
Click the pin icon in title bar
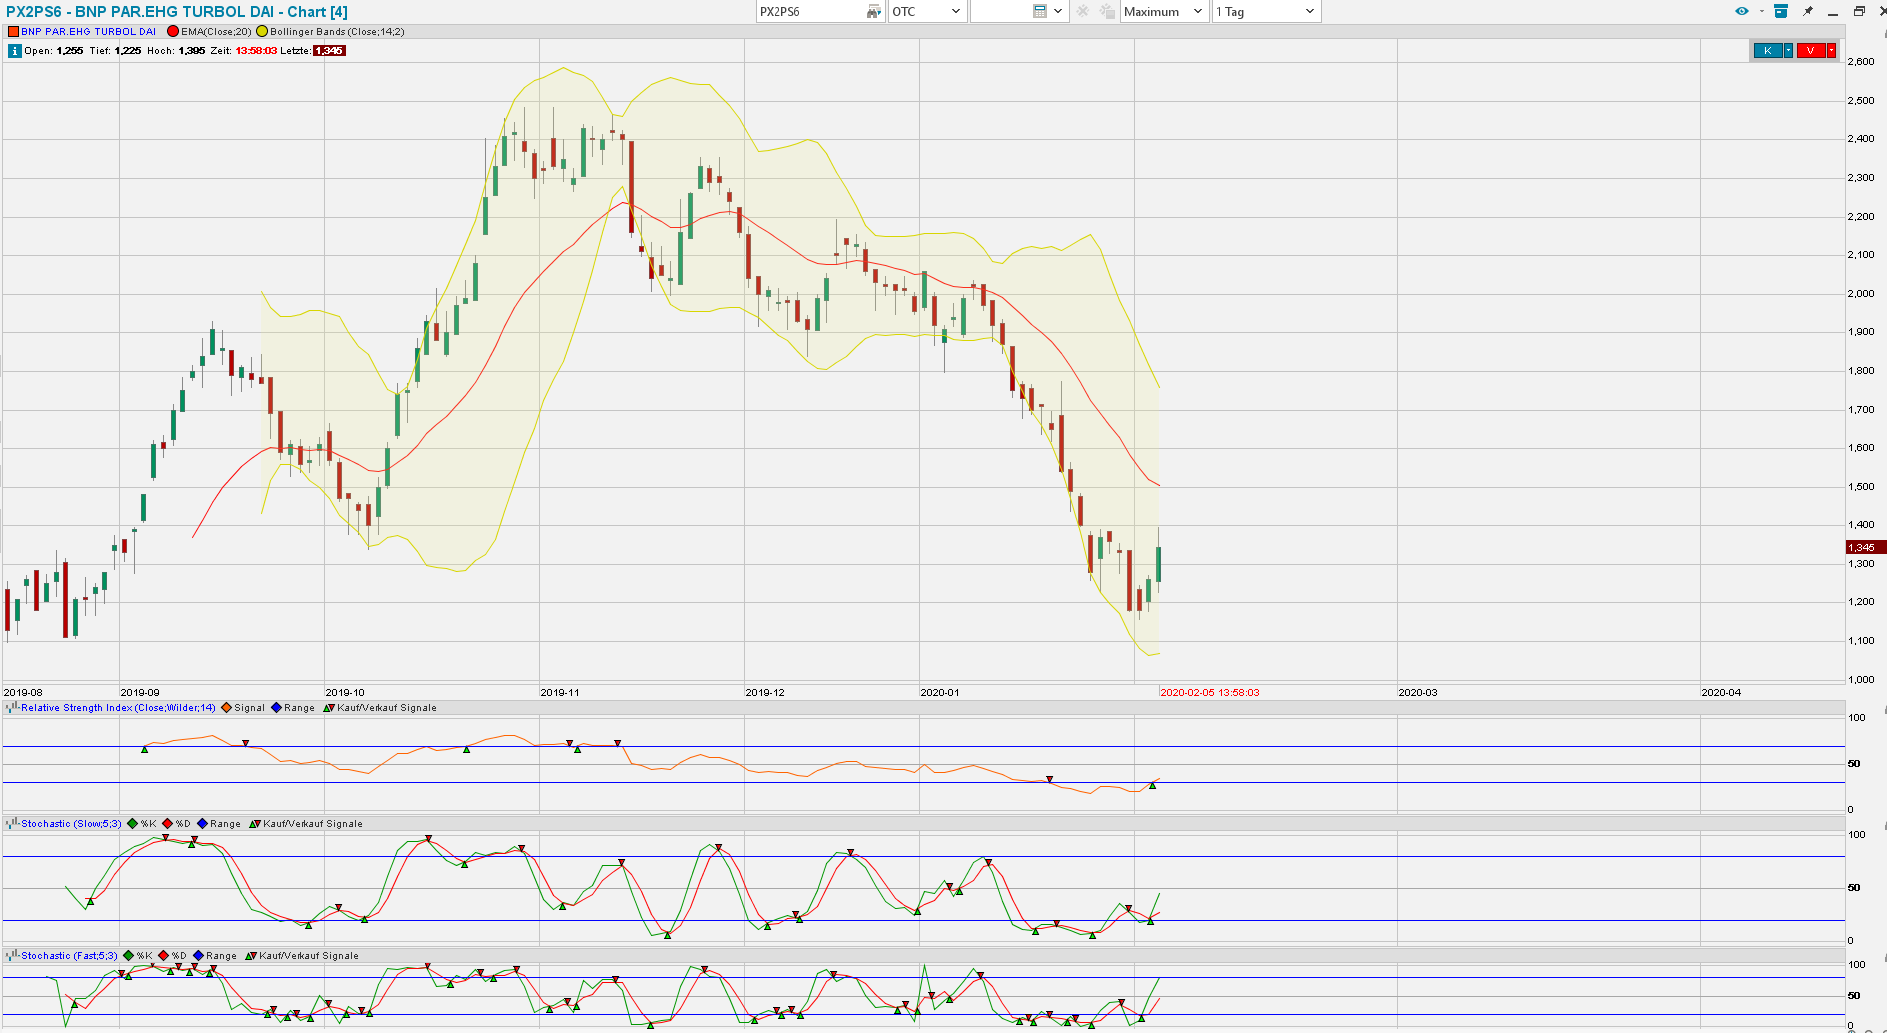pos(1808,12)
